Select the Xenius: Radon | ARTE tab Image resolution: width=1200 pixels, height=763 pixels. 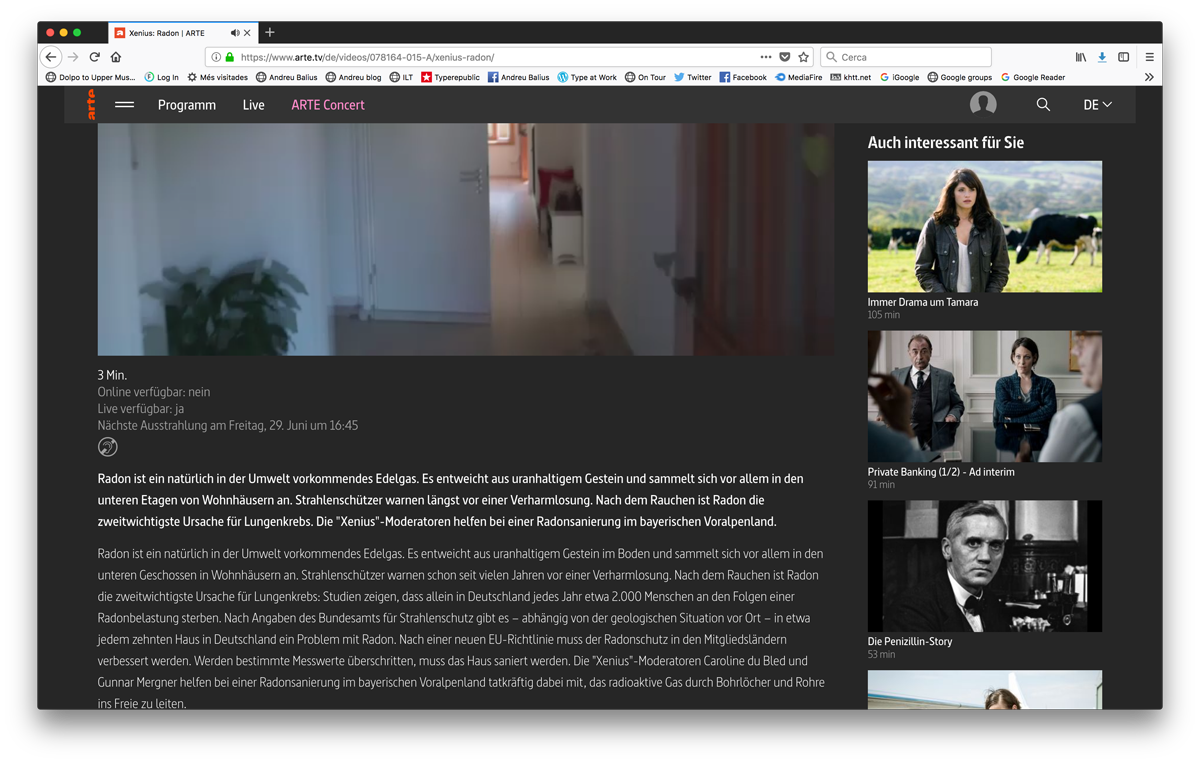182,33
